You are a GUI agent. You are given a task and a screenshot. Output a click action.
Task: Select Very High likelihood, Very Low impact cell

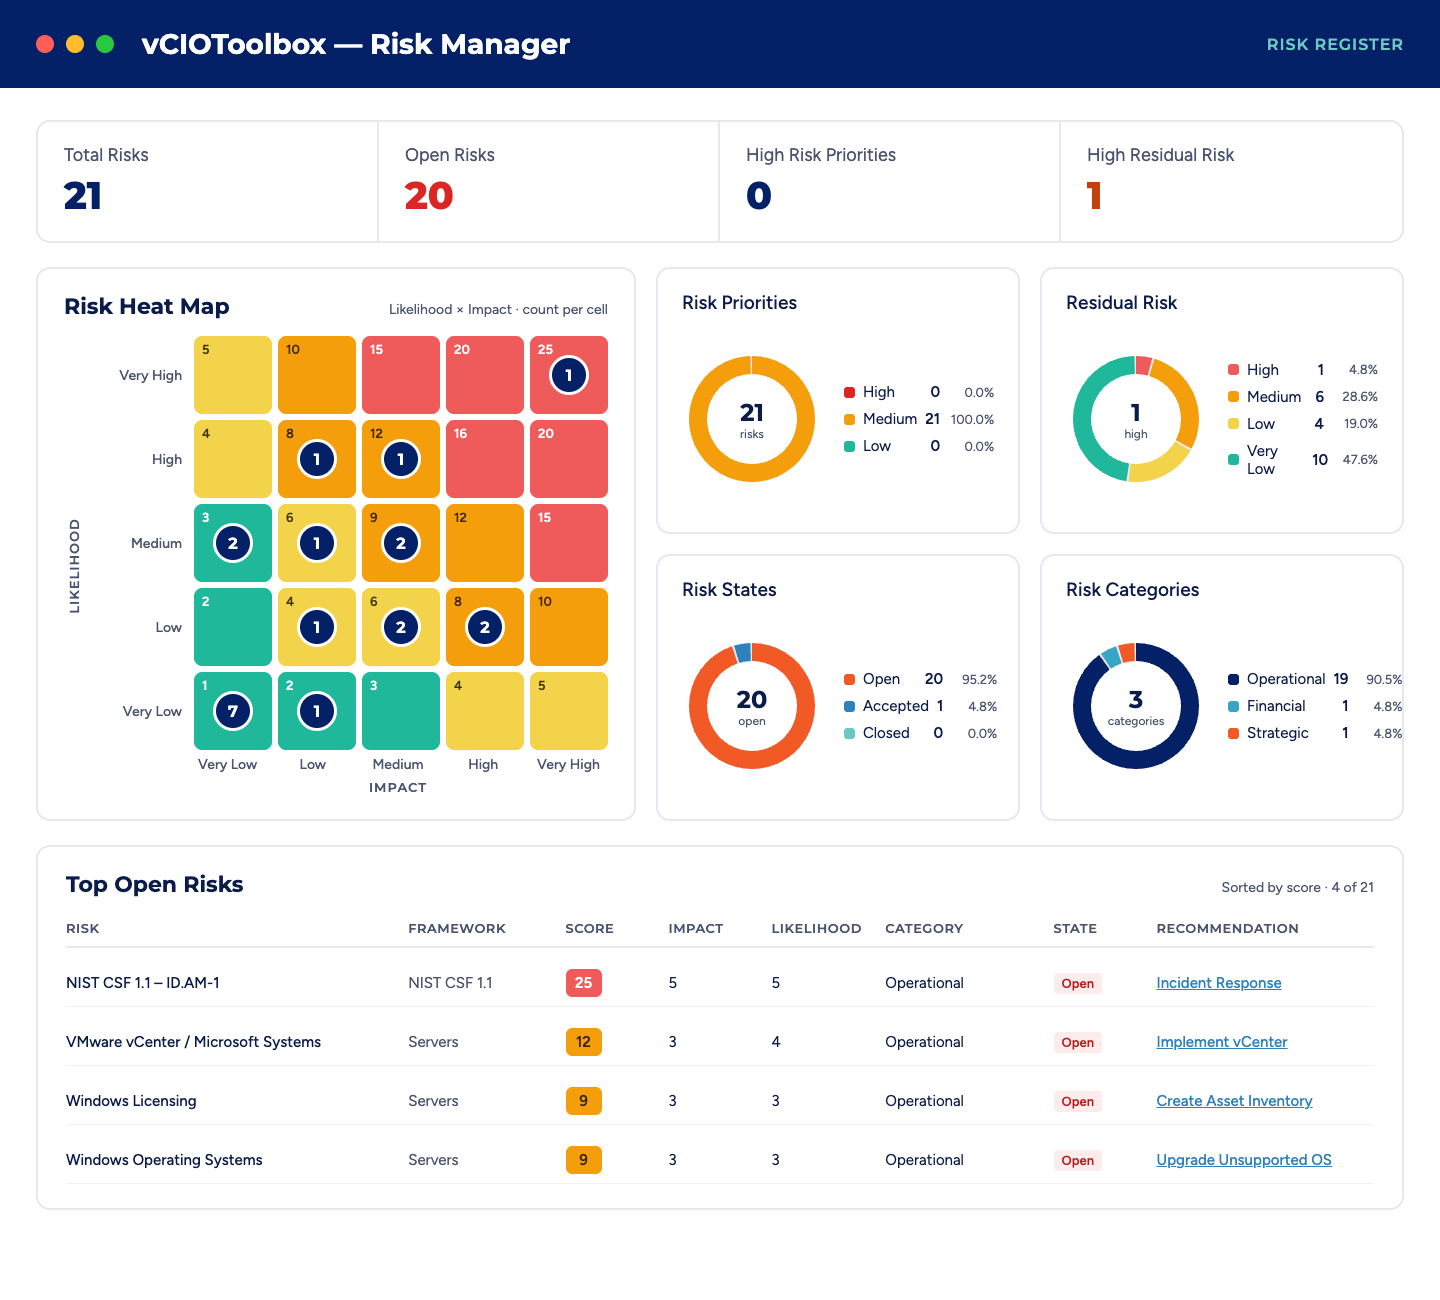click(233, 375)
